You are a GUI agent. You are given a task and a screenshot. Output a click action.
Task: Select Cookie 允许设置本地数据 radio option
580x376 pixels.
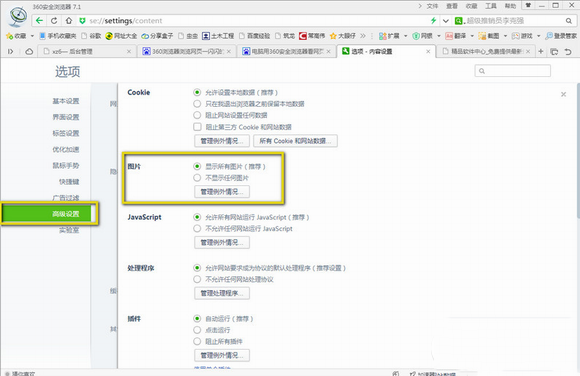pos(197,92)
